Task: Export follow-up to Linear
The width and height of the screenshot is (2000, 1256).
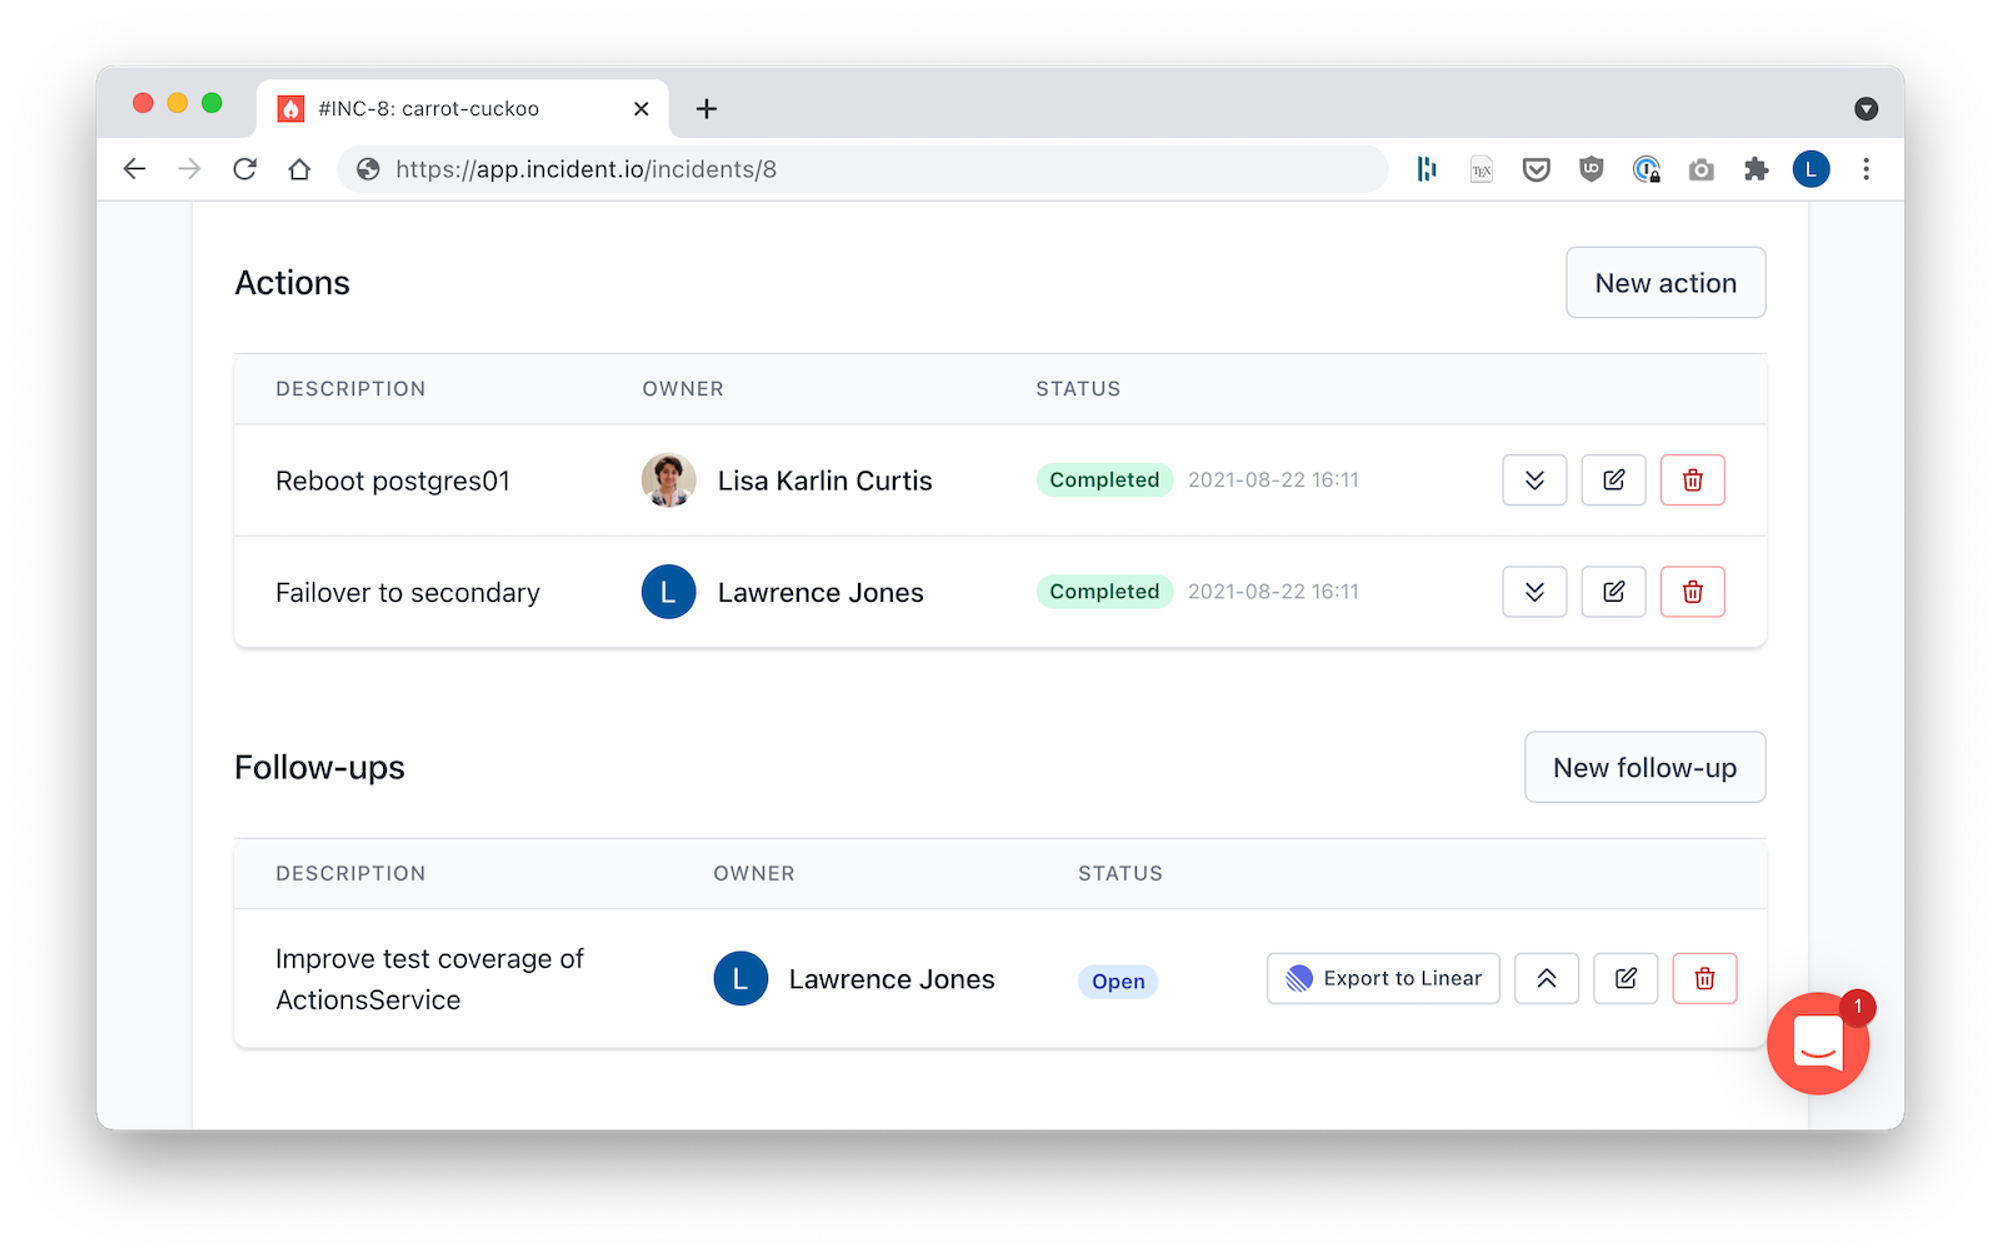Action: coord(1383,978)
